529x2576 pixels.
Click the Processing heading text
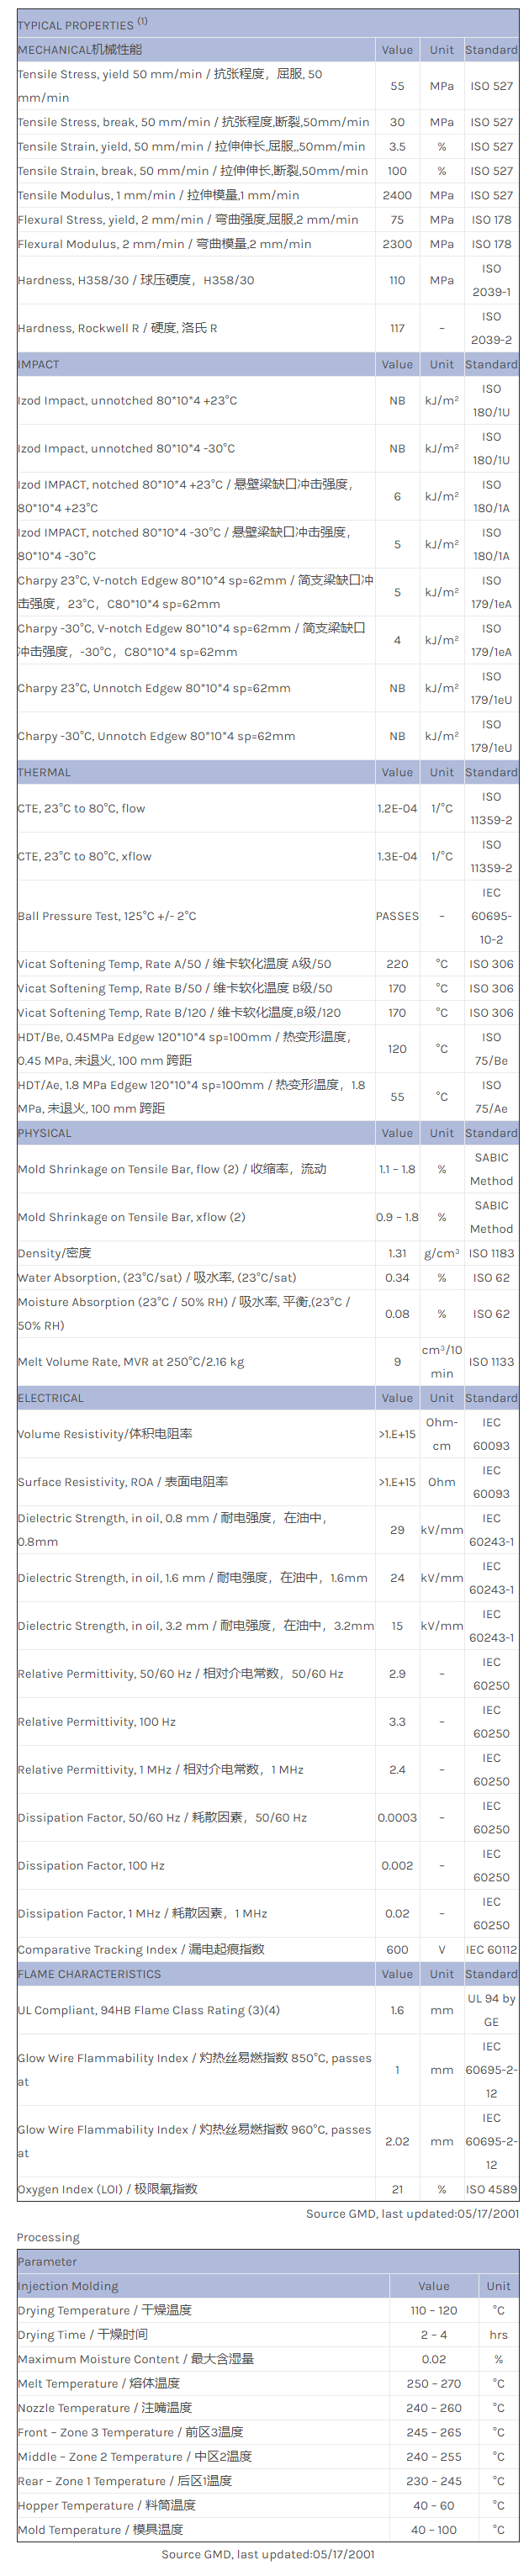tap(48, 2237)
